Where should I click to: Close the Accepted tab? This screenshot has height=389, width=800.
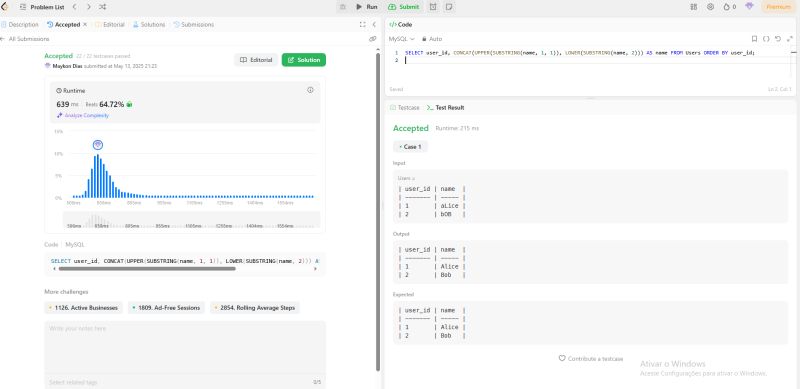pos(85,25)
